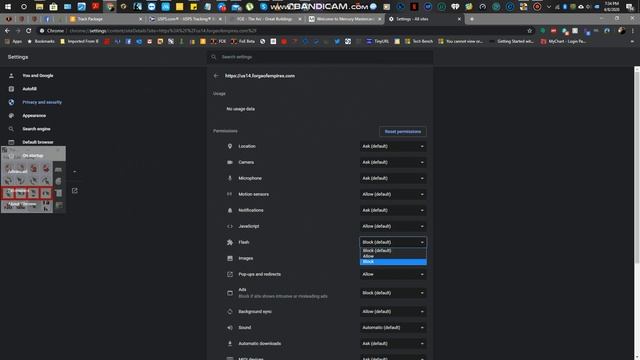Image resolution: width=640 pixels, height=360 pixels.
Task: Show hidden system tray icons chevron
Action: (x=549, y=7)
